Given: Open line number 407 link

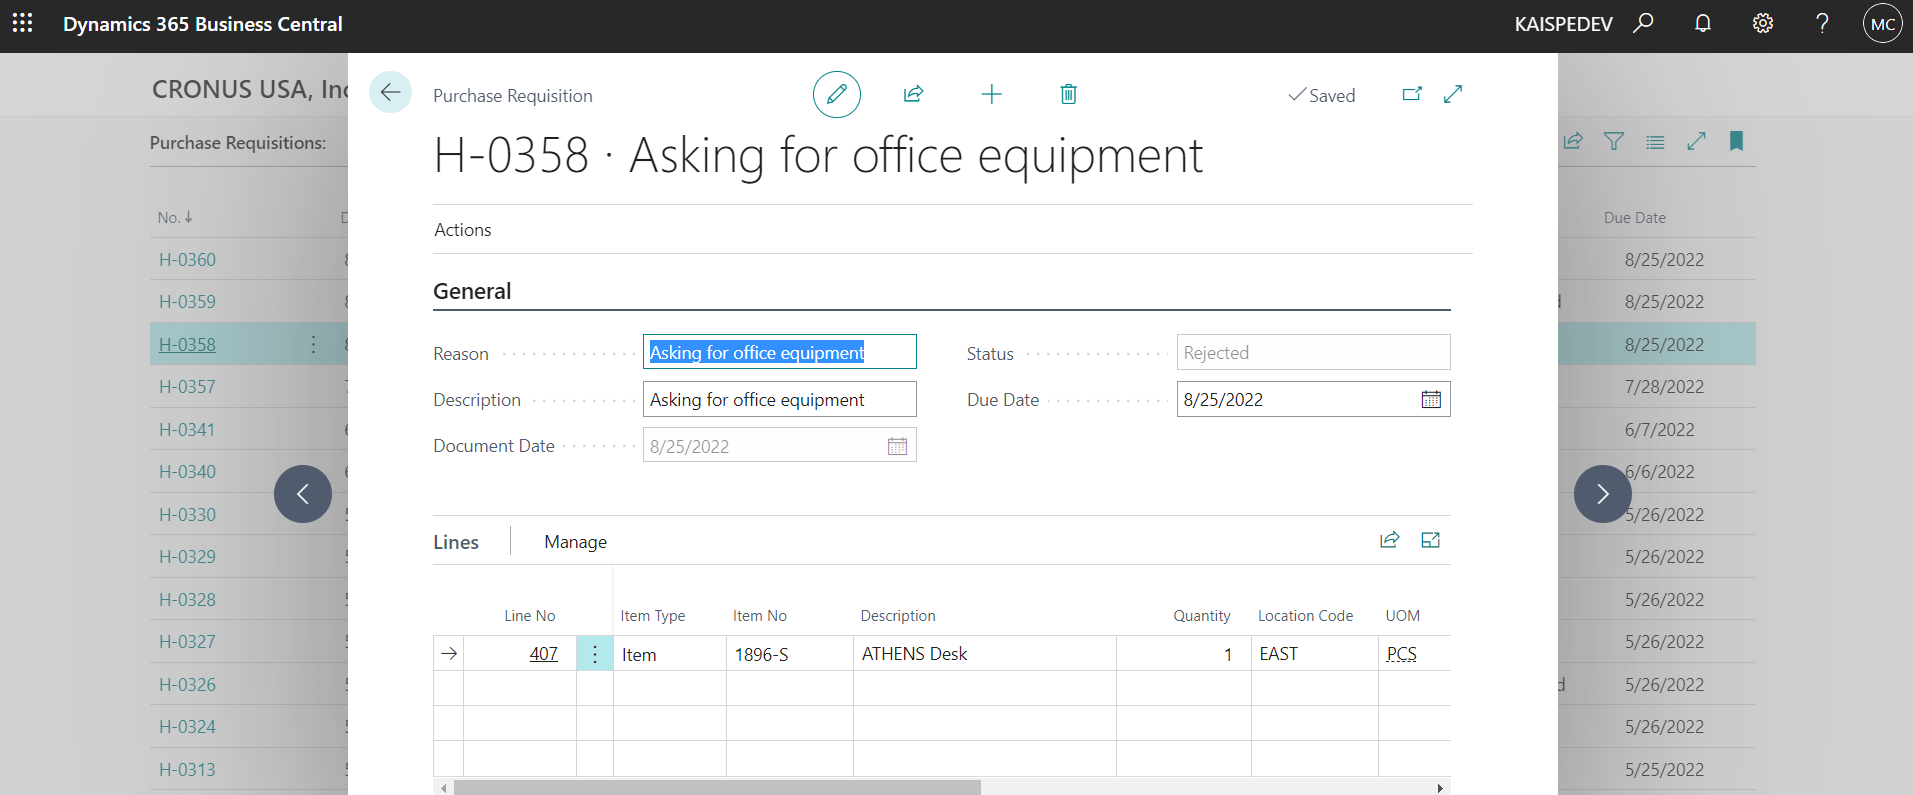Looking at the screenshot, I should click(543, 654).
